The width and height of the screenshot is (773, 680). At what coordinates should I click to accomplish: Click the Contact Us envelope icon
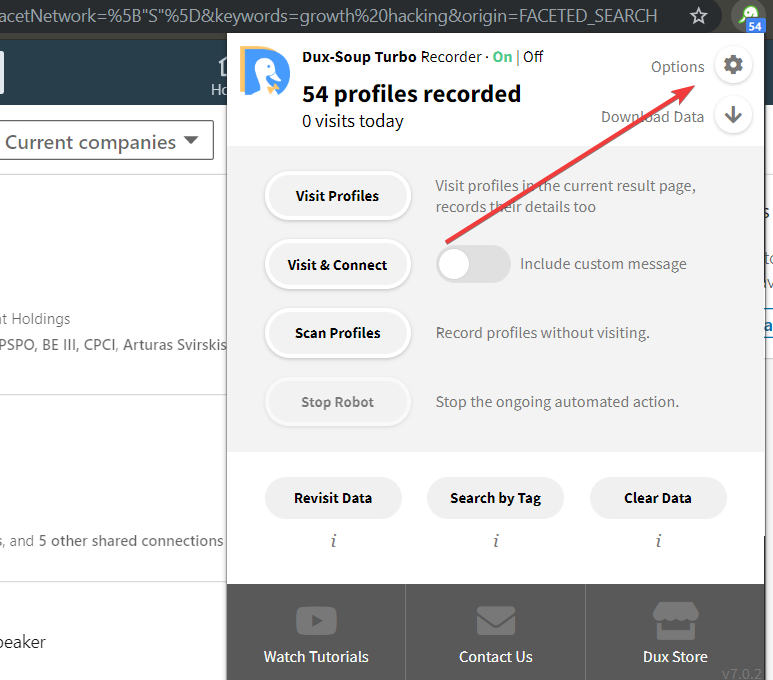[x=495, y=621]
